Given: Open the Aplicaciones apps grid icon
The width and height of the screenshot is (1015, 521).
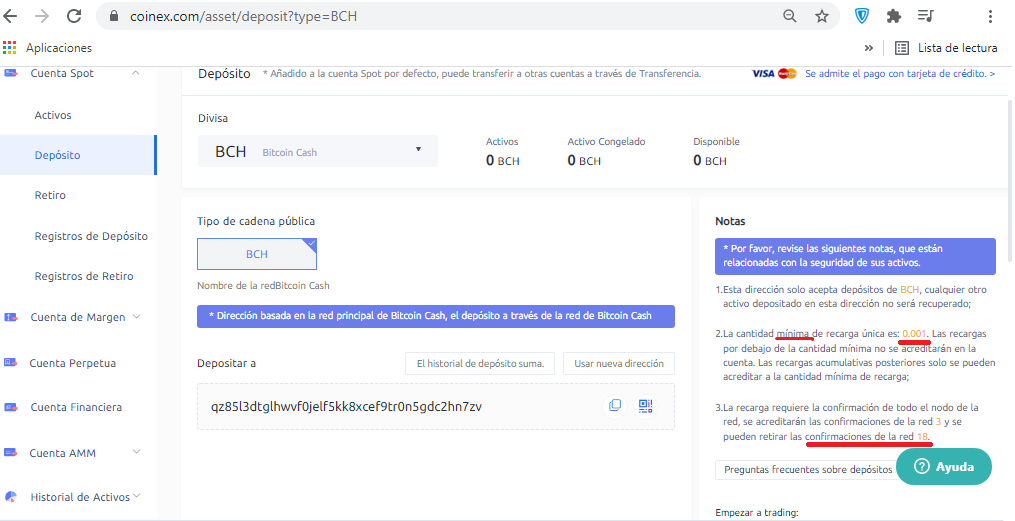Looking at the screenshot, I should point(10,48).
